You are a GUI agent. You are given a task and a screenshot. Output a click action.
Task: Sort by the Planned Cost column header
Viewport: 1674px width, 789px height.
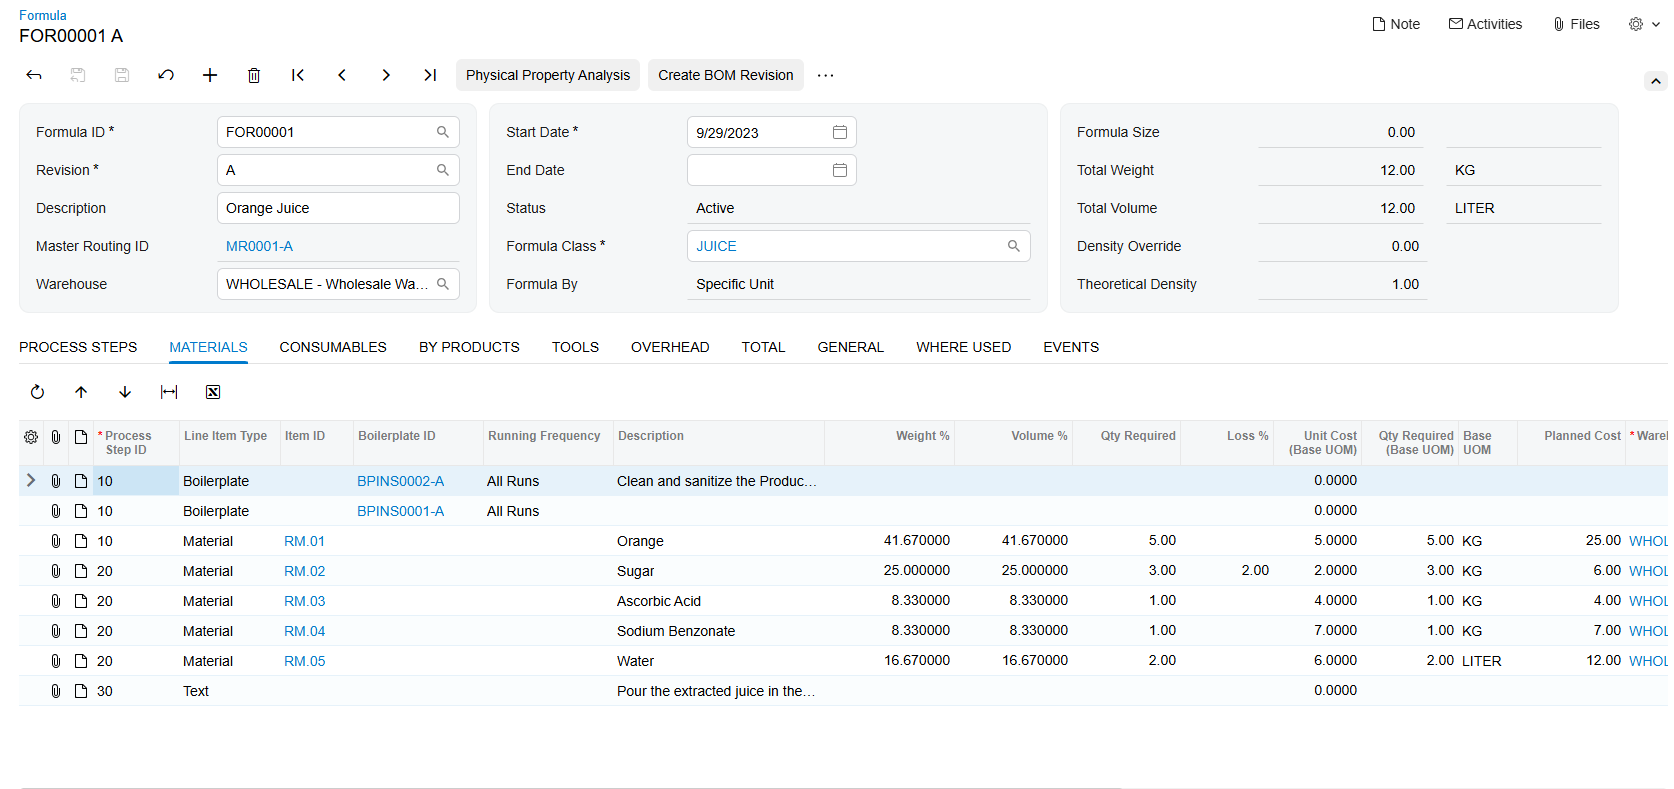click(1582, 436)
